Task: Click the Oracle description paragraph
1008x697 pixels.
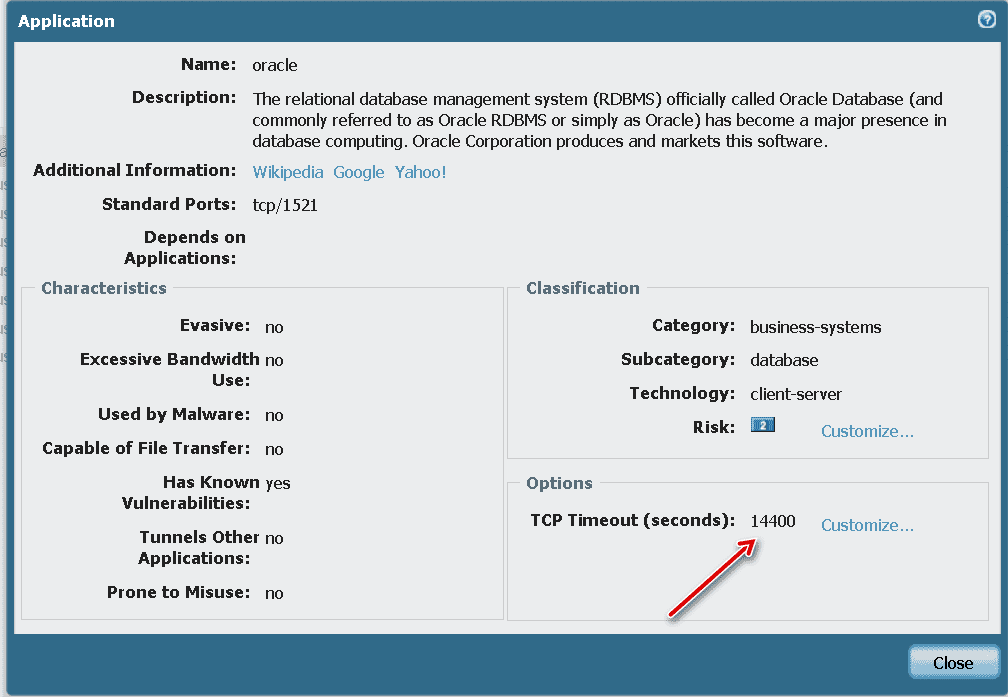Action: (599, 120)
